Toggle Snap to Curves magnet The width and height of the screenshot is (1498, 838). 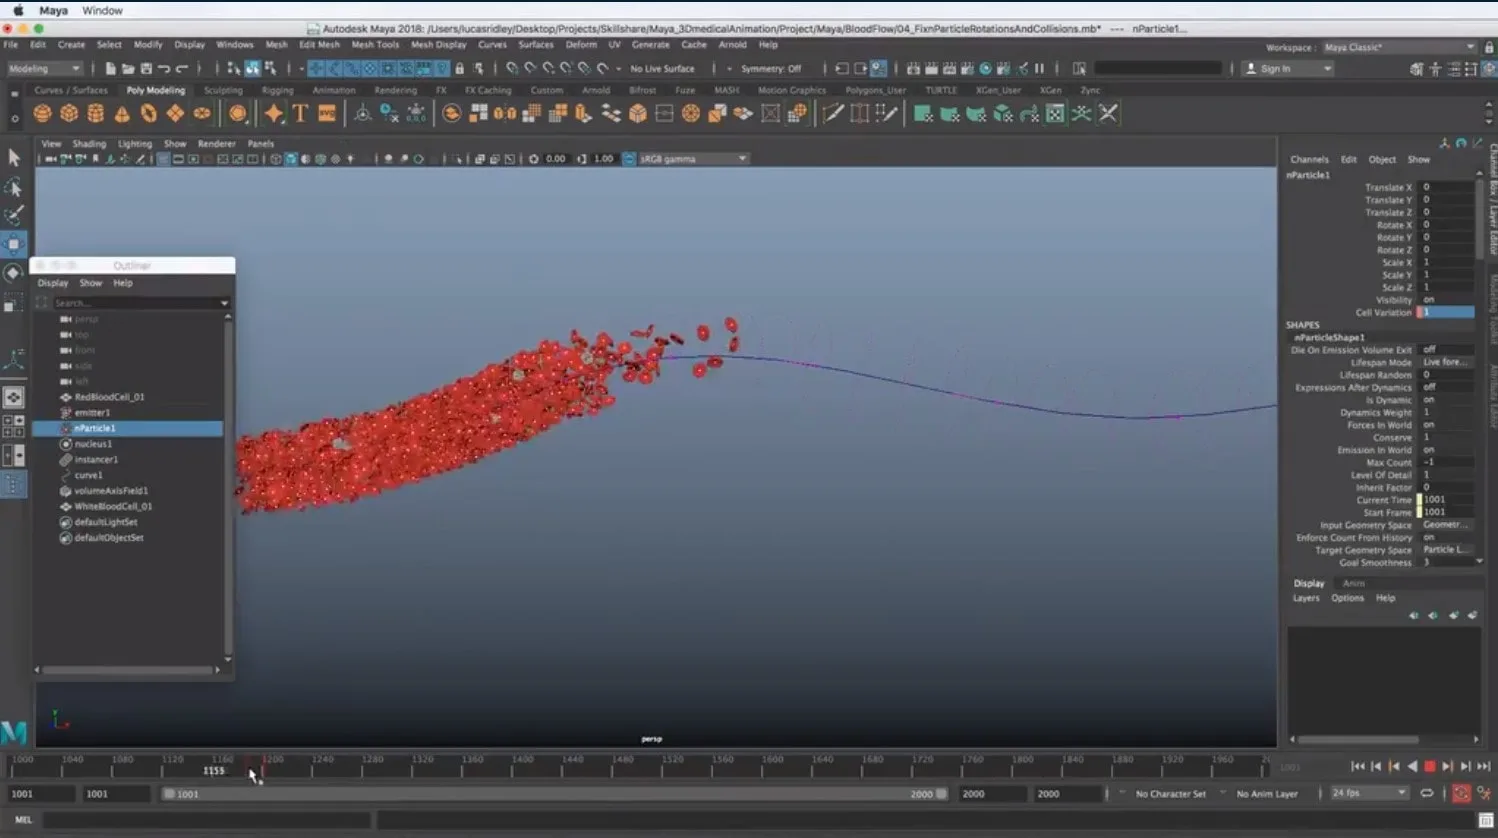tap(530, 68)
